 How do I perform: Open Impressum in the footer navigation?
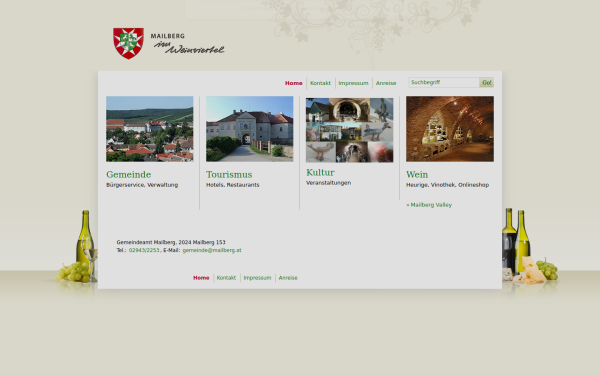tap(257, 278)
